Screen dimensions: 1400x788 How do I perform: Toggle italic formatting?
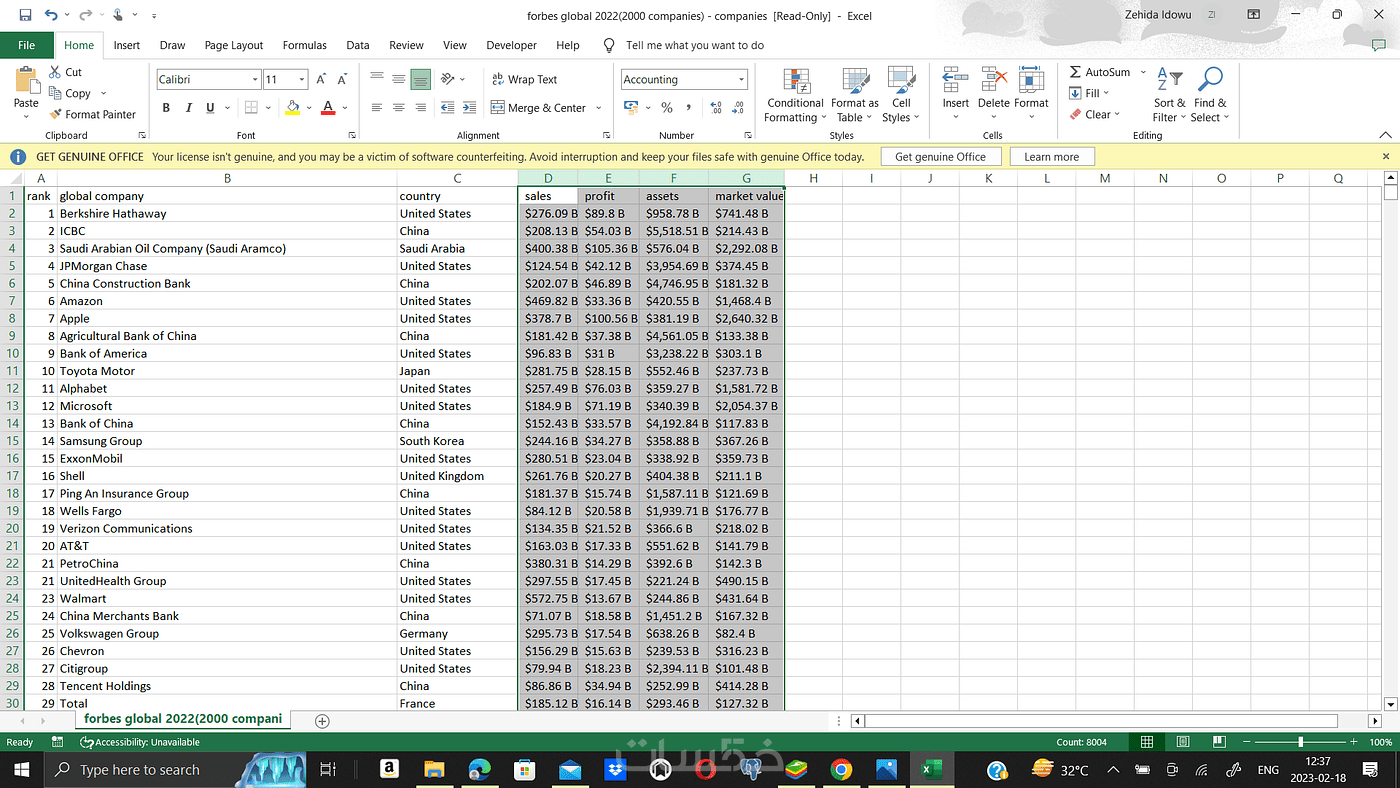pyautogui.click(x=188, y=108)
